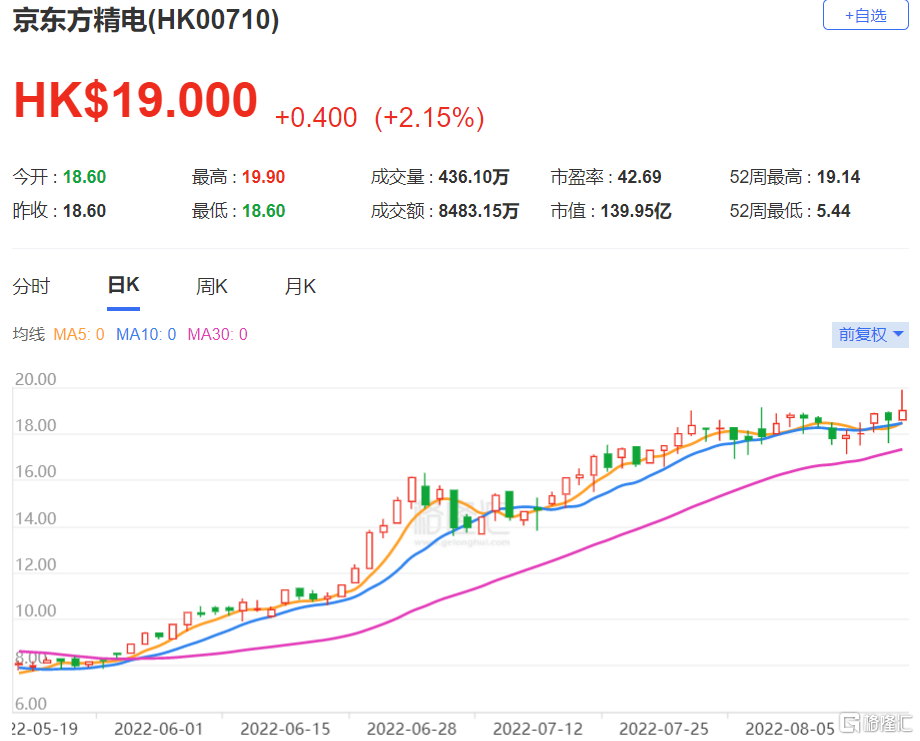Click the 2022-06-15 date axis label
The width and height of the screenshot is (920, 741).
coord(285,729)
